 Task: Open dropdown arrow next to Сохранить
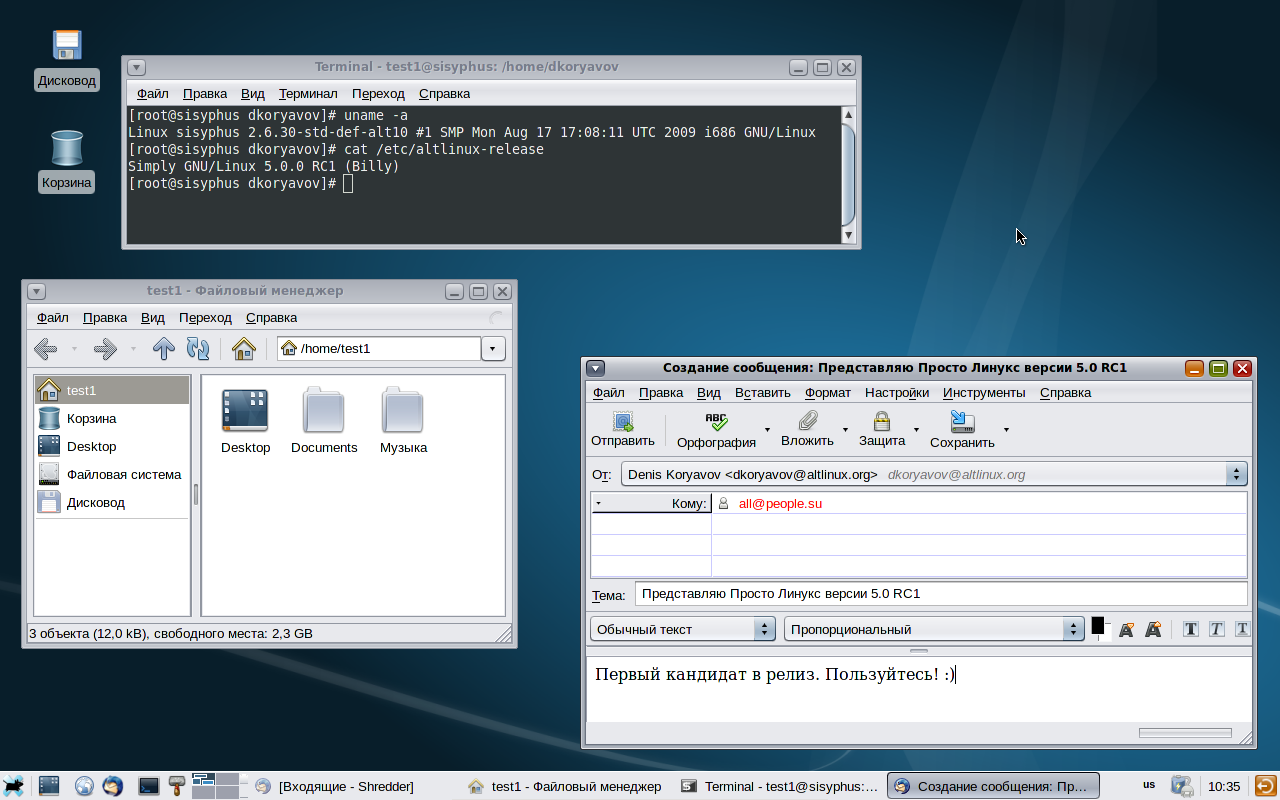tap(1006, 430)
